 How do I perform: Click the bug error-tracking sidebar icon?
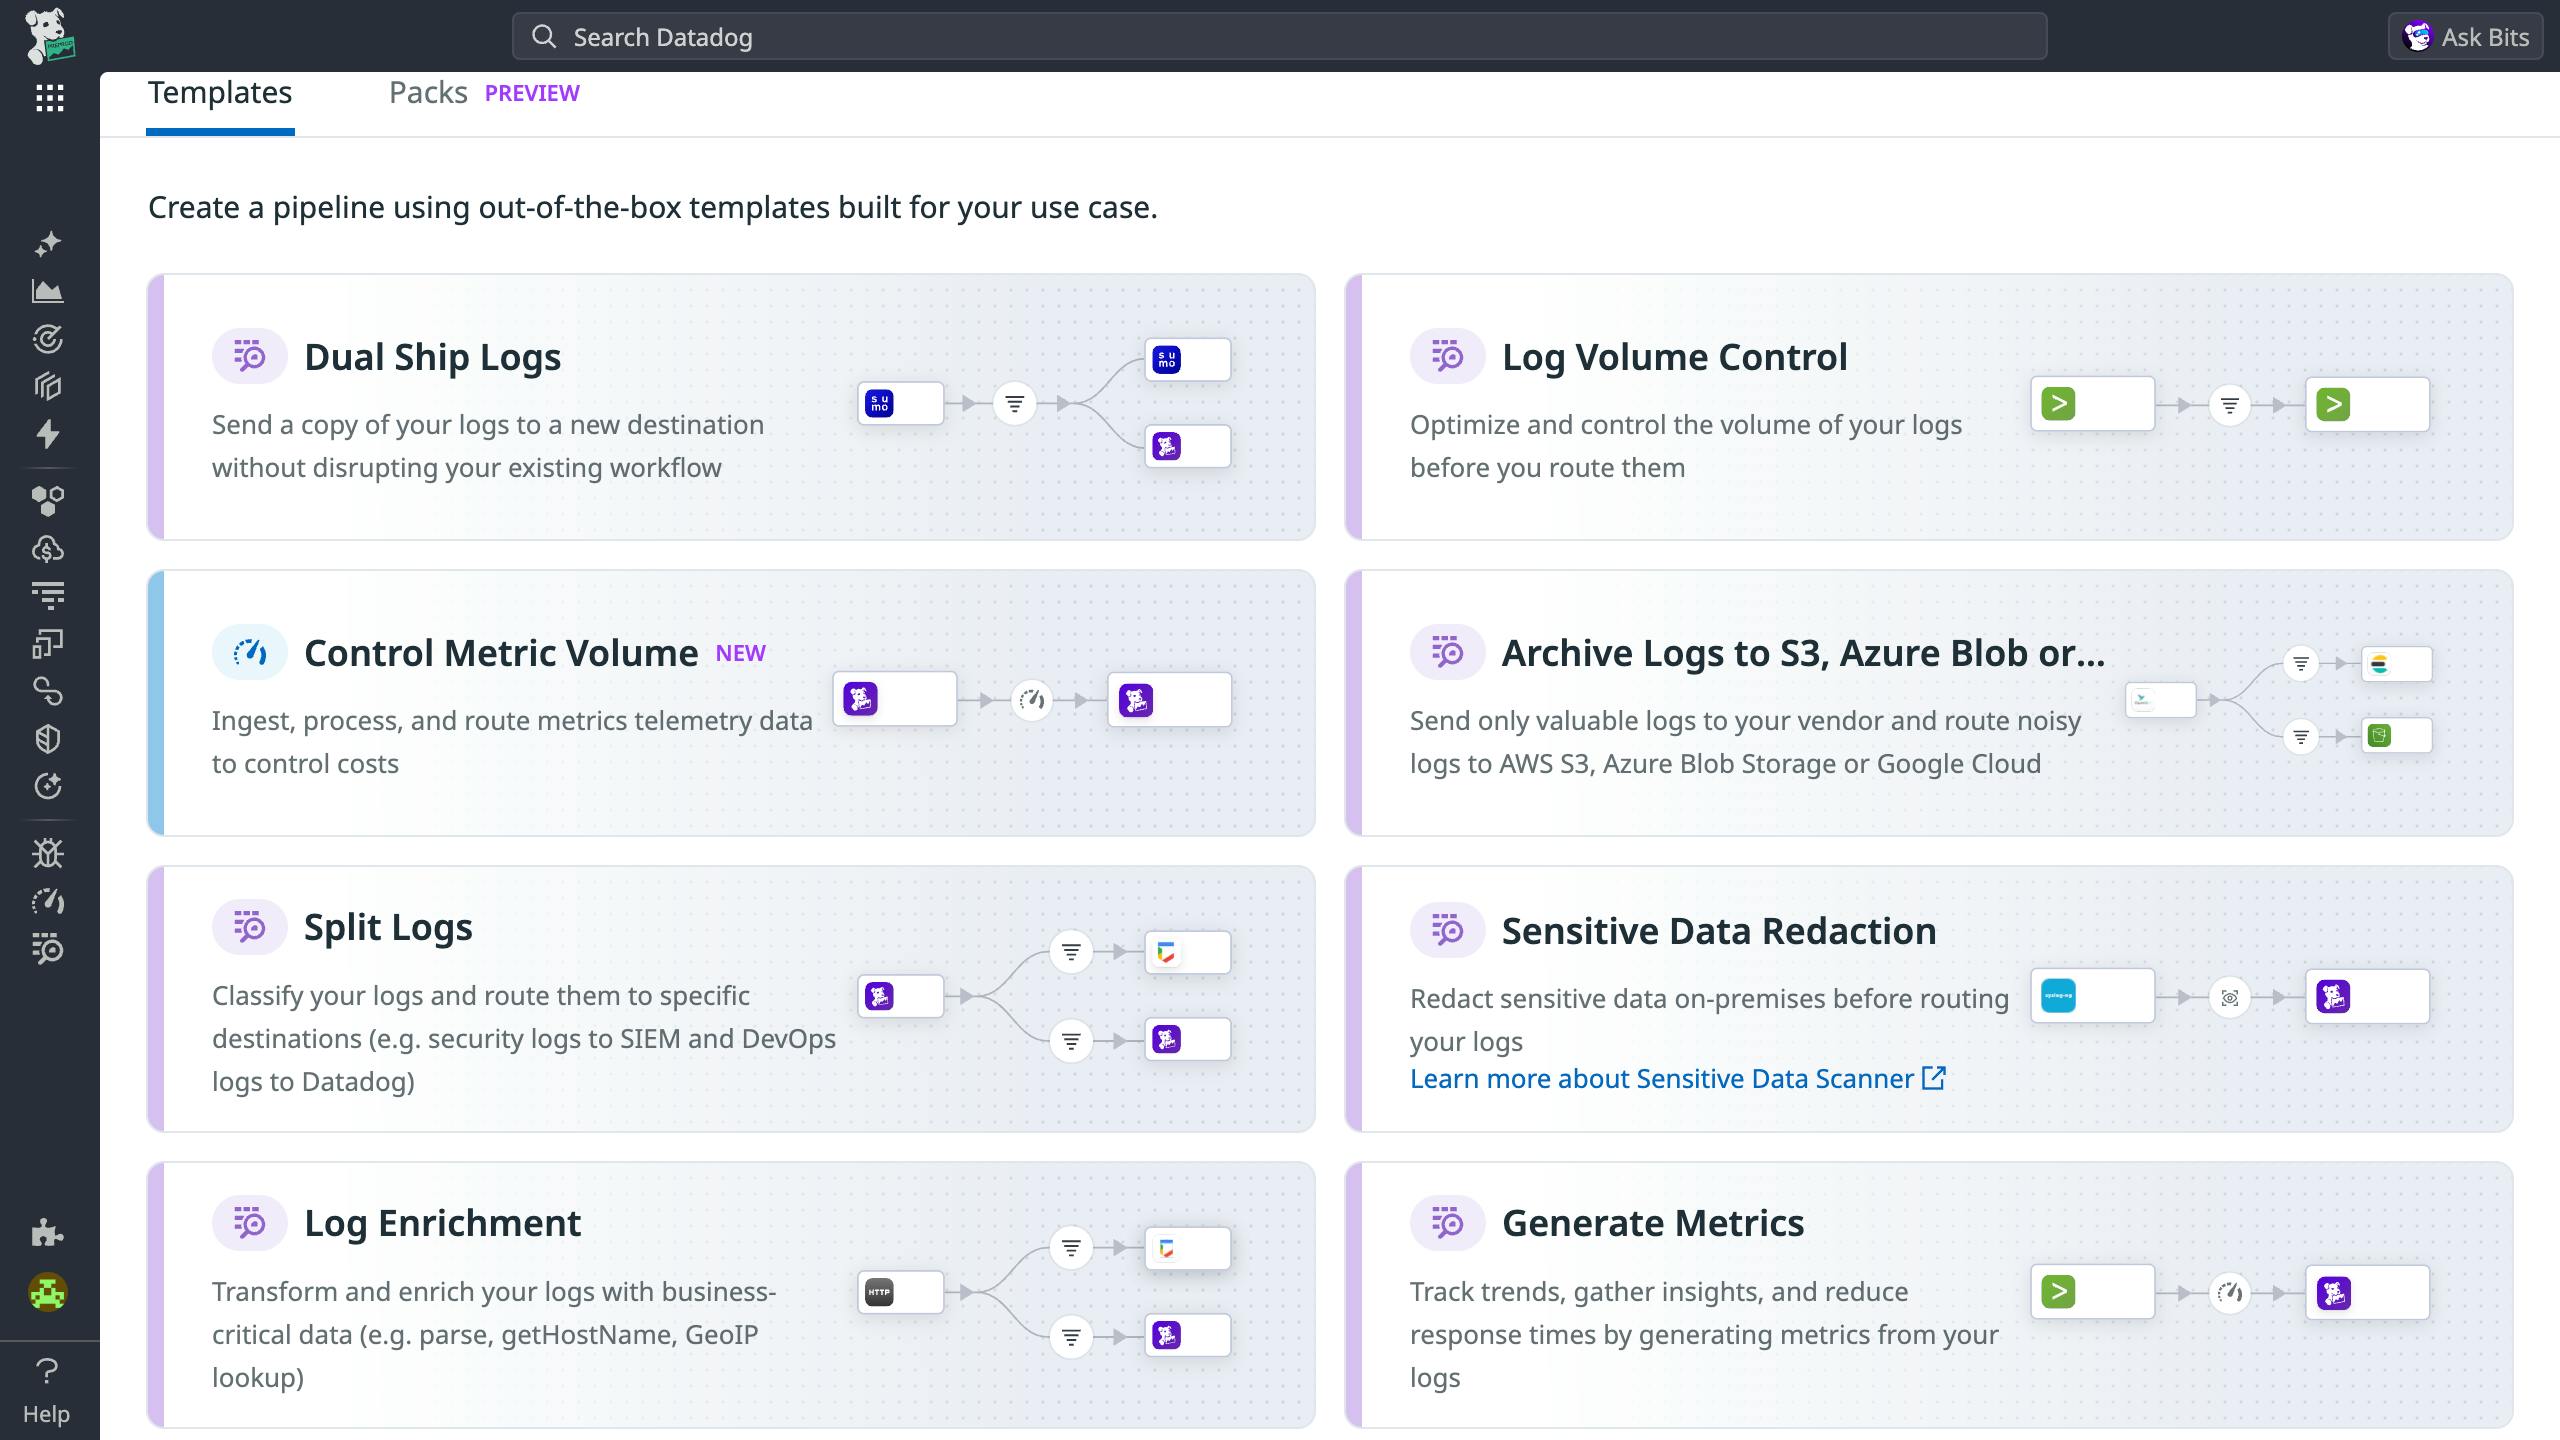point(48,853)
